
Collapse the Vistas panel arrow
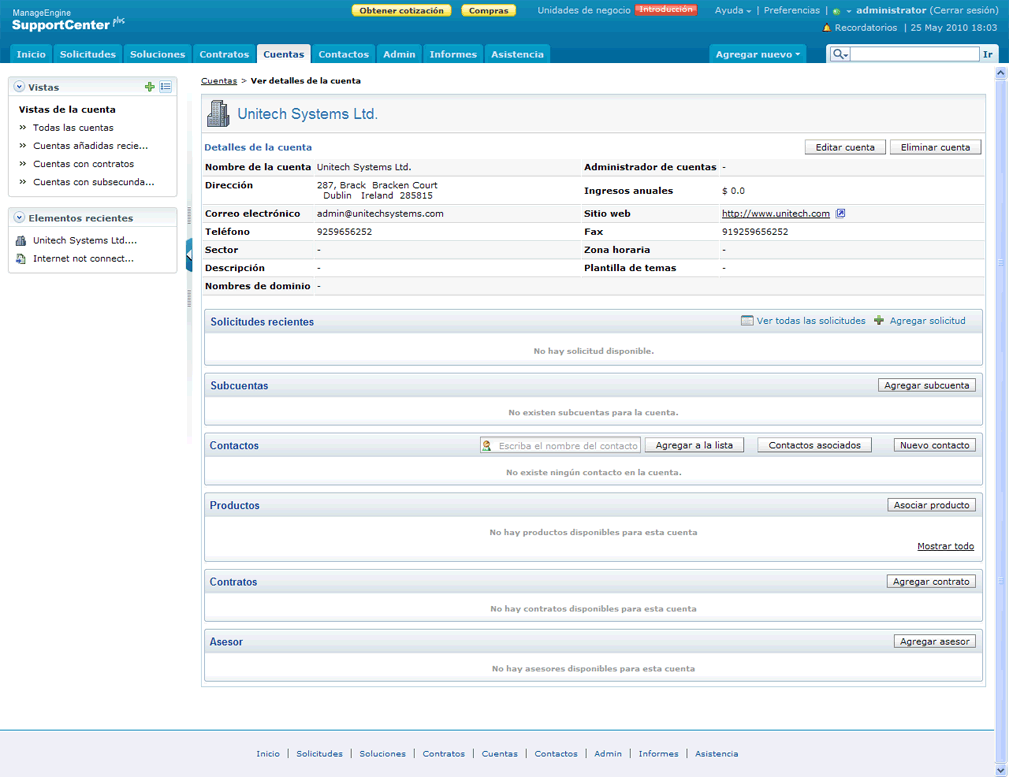pyautogui.click(x=19, y=86)
